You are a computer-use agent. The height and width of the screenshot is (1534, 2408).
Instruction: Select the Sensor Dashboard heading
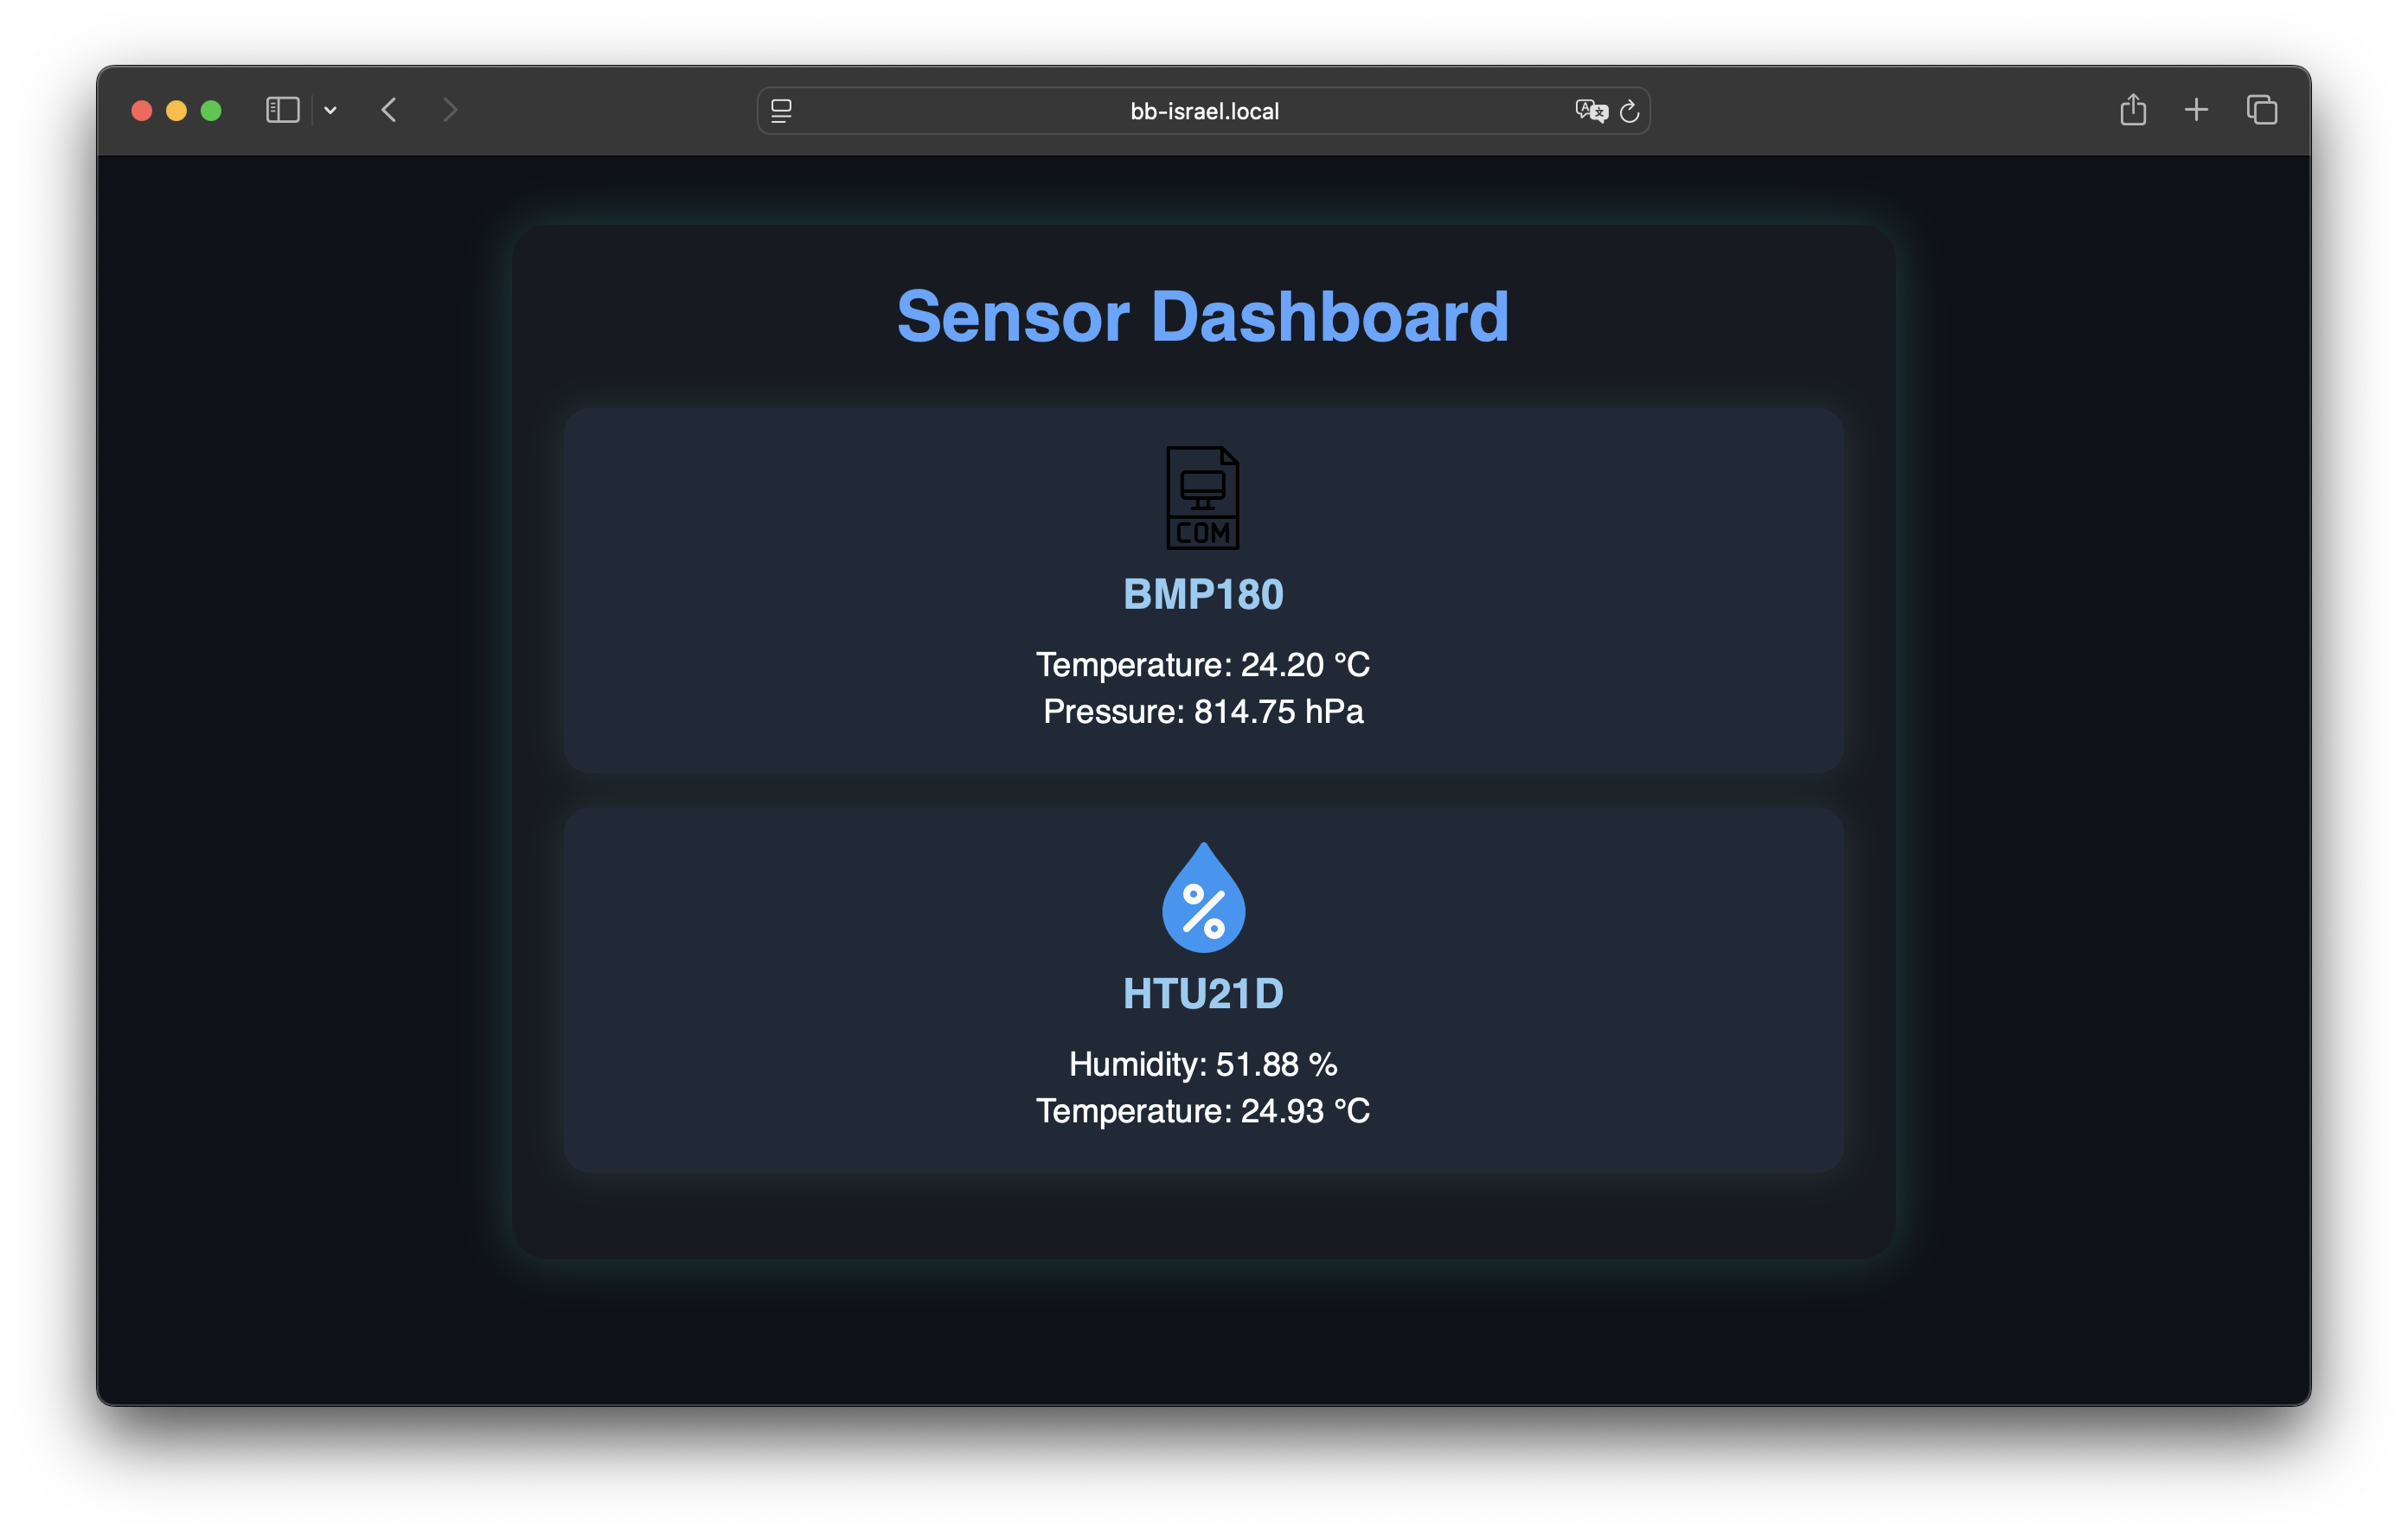tap(1203, 317)
